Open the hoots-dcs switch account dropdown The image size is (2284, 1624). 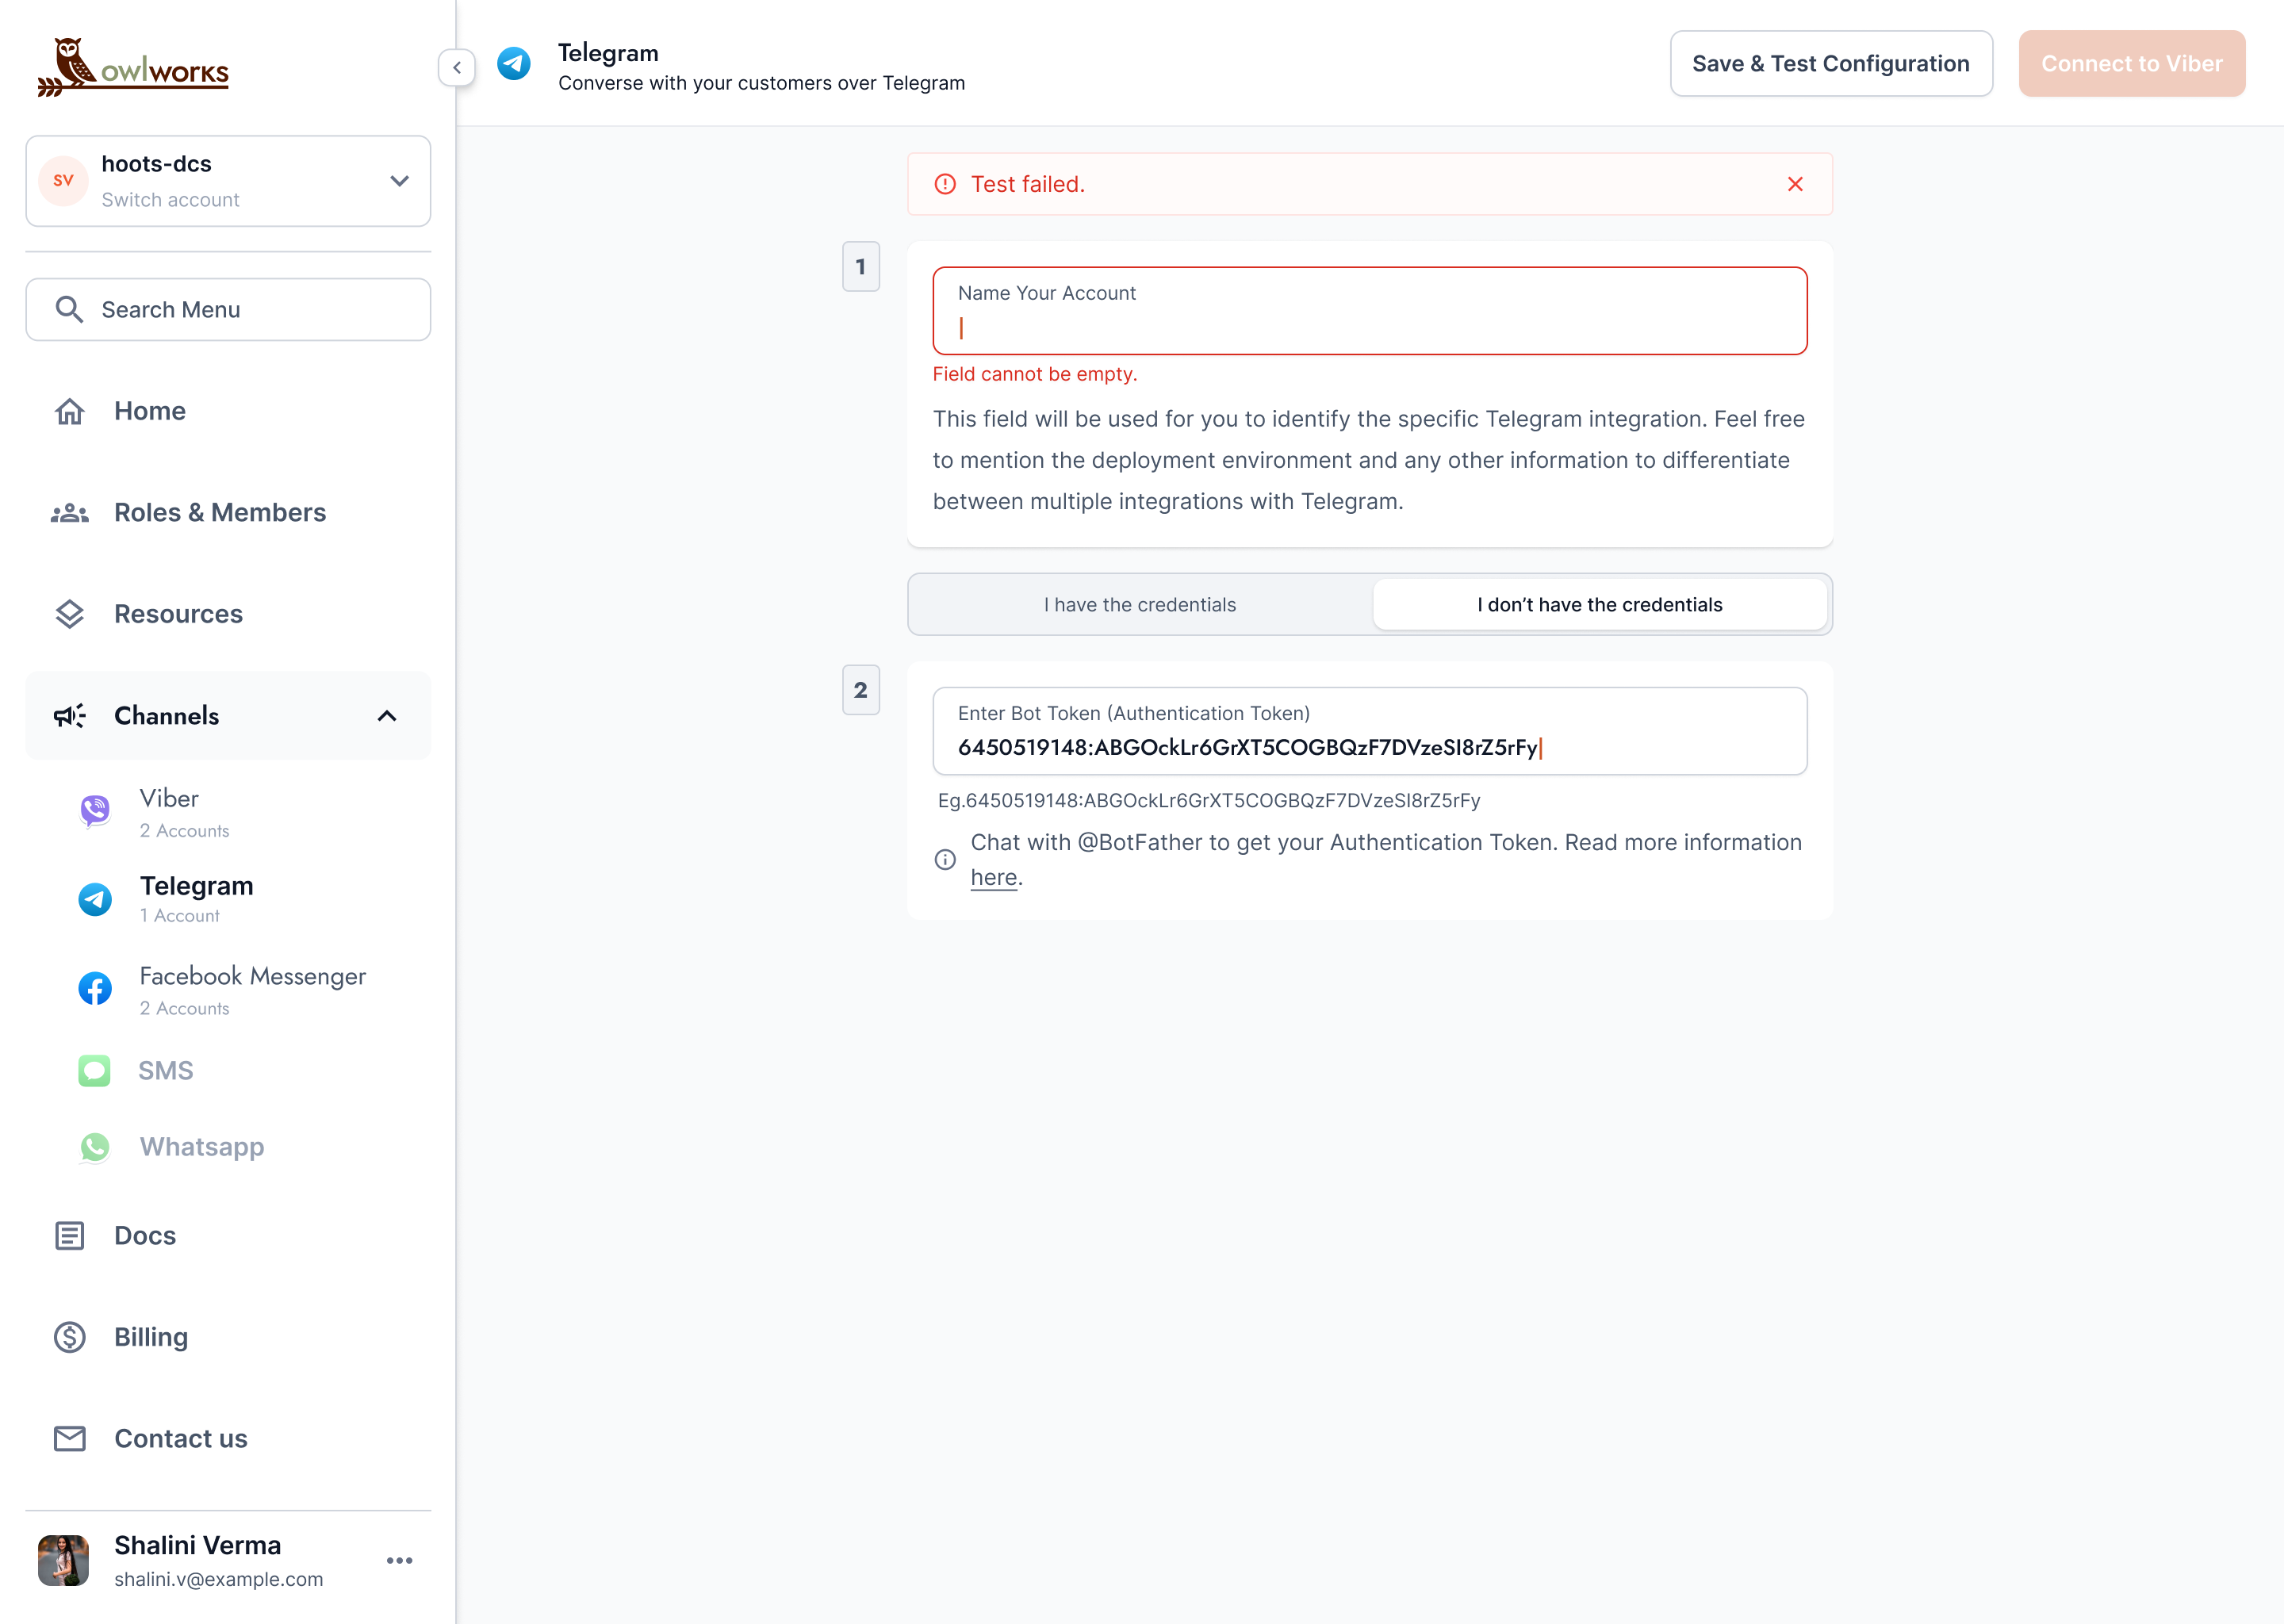[399, 181]
